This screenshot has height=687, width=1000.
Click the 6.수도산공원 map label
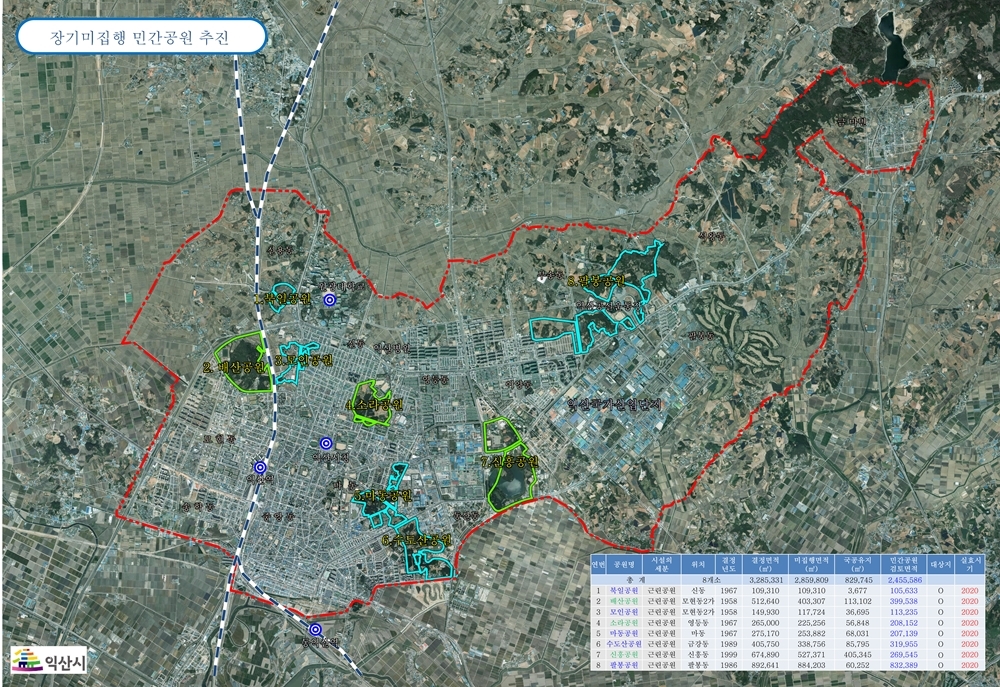(x=417, y=540)
